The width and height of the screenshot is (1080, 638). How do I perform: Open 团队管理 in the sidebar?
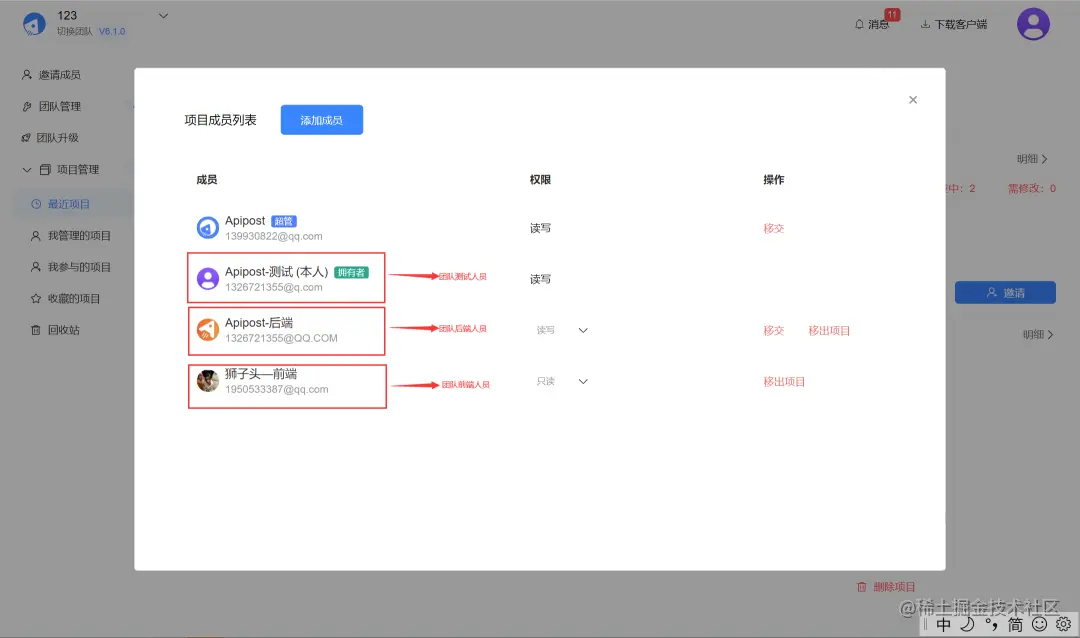pyautogui.click(x=51, y=106)
